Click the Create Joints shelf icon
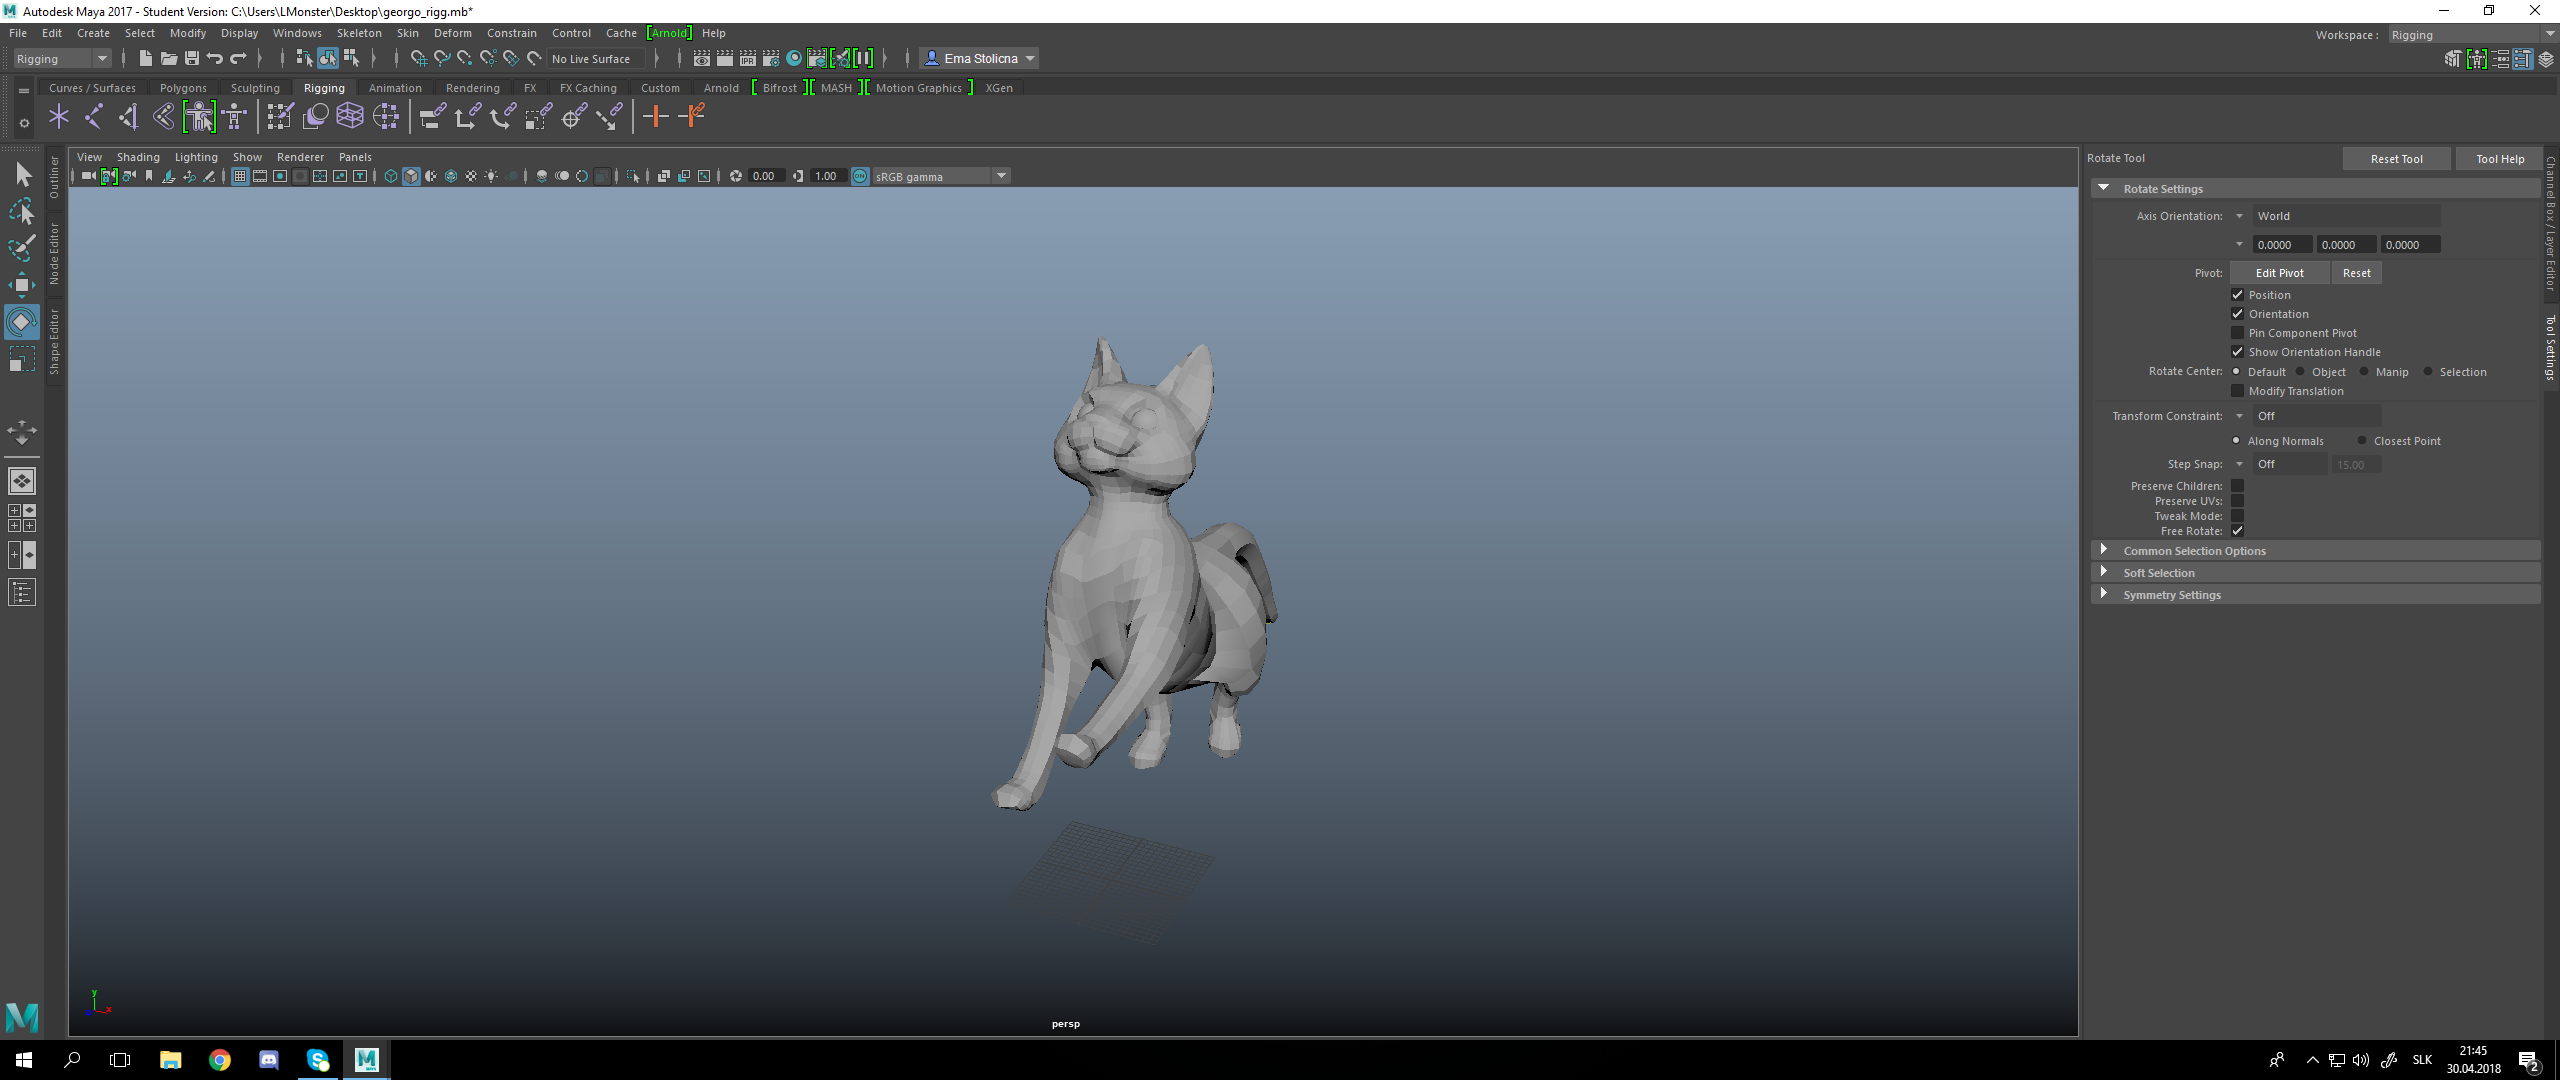Image resolution: width=2560 pixels, height=1080 pixels. (x=94, y=117)
